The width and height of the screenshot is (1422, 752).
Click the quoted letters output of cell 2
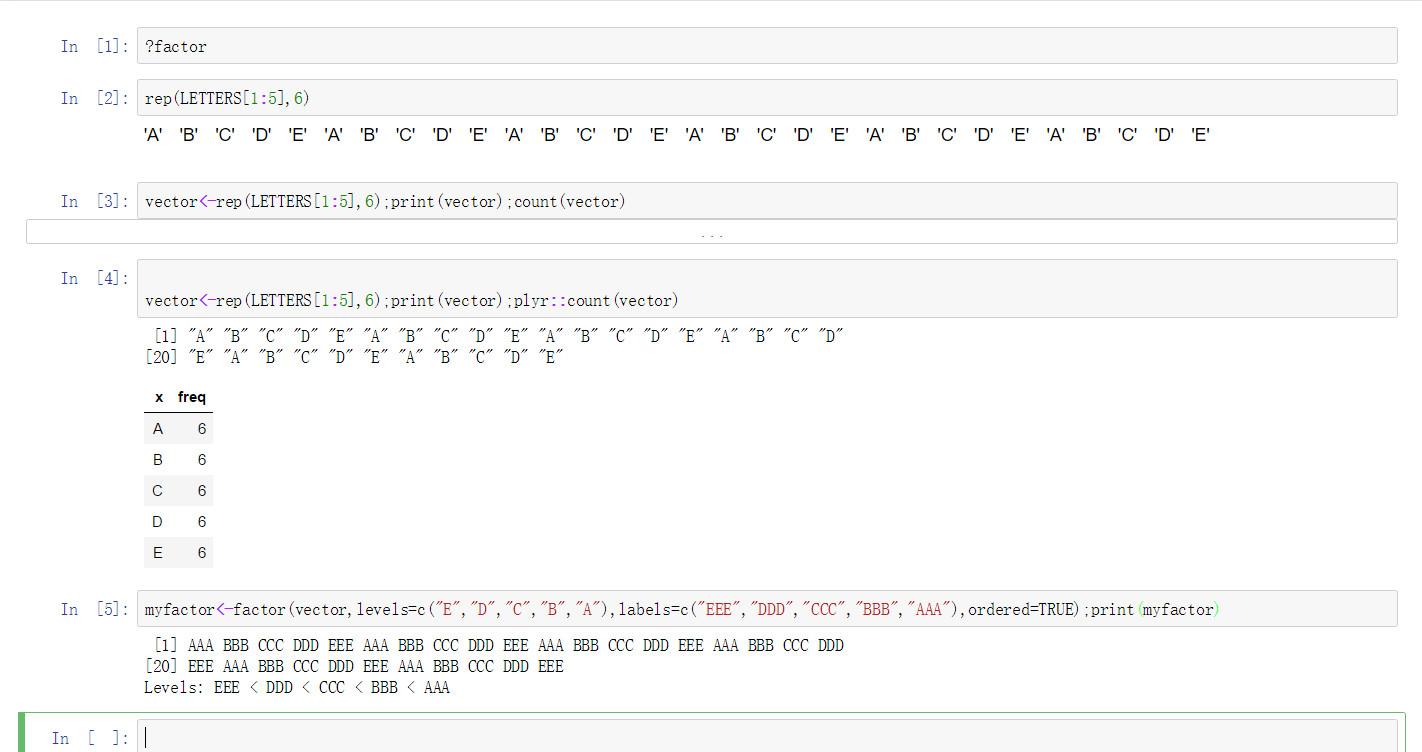(x=677, y=135)
